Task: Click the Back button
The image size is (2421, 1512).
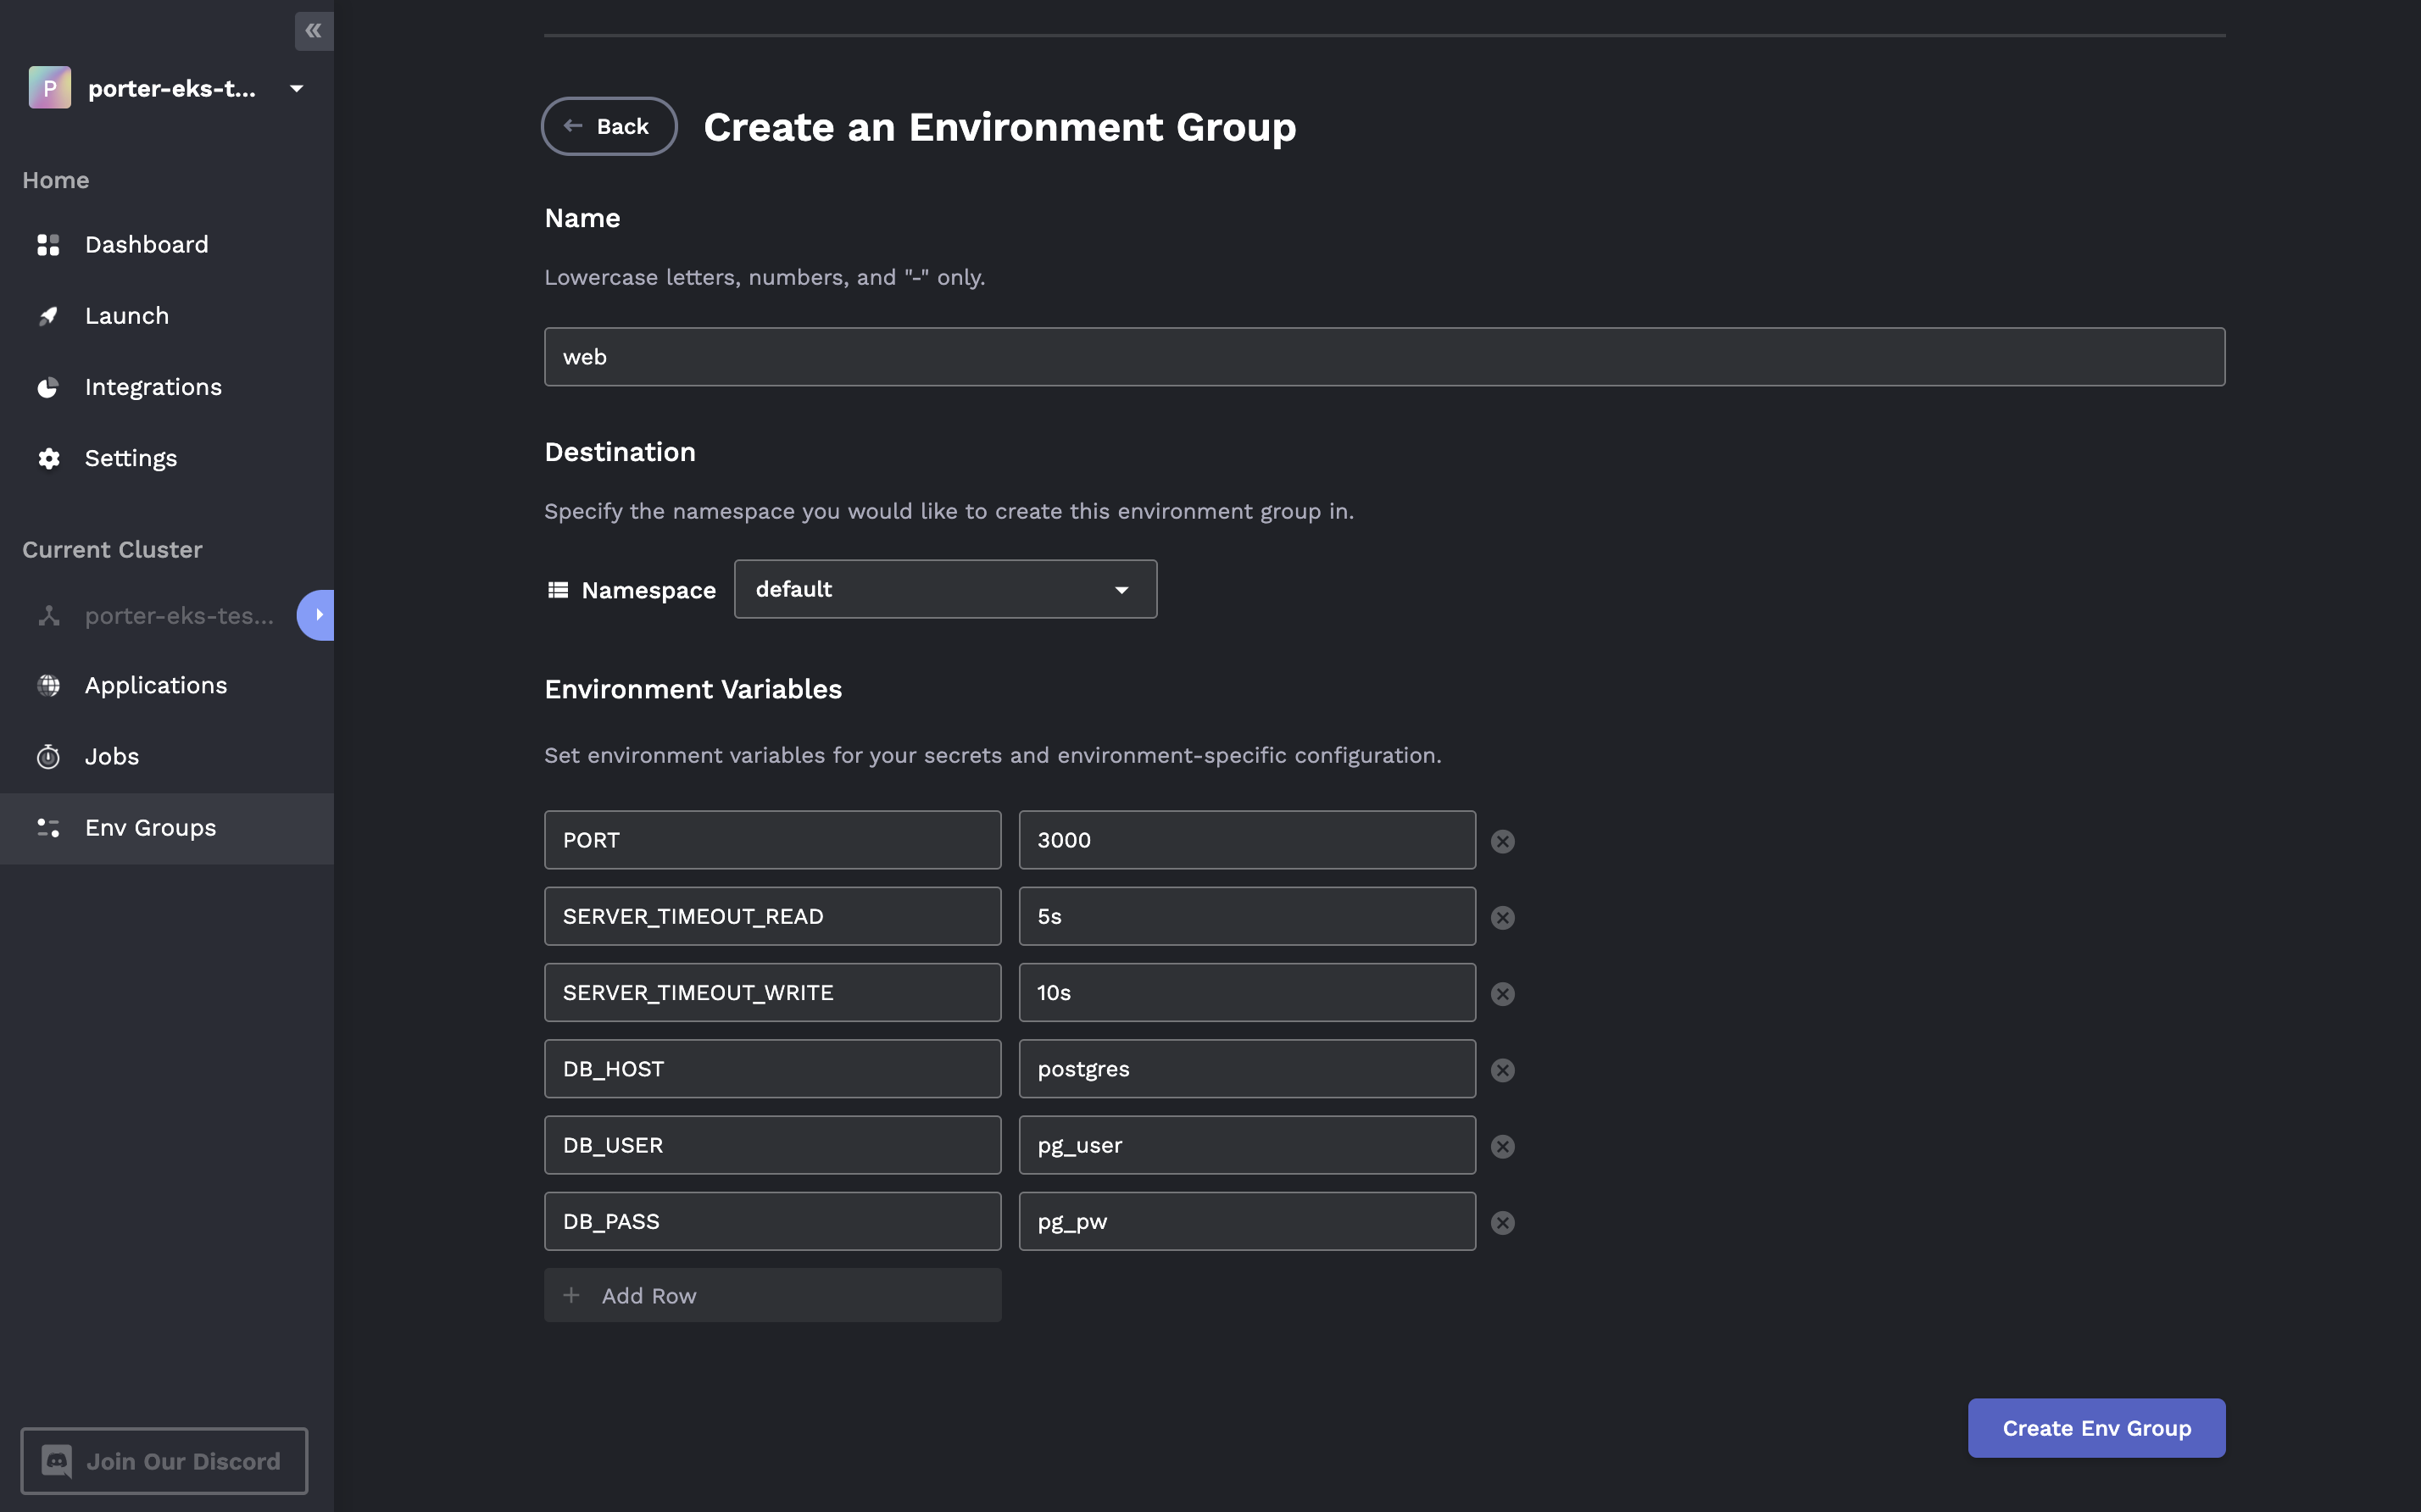Action: pos(608,126)
